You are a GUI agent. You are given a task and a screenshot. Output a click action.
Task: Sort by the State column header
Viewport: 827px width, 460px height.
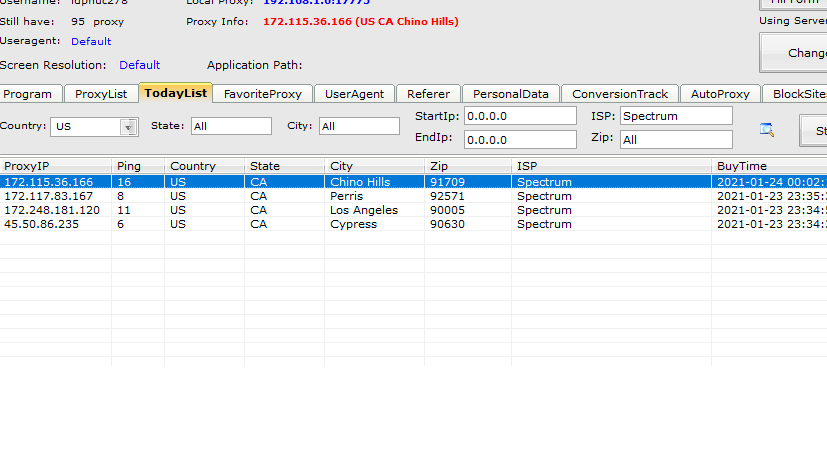(x=284, y=166)
